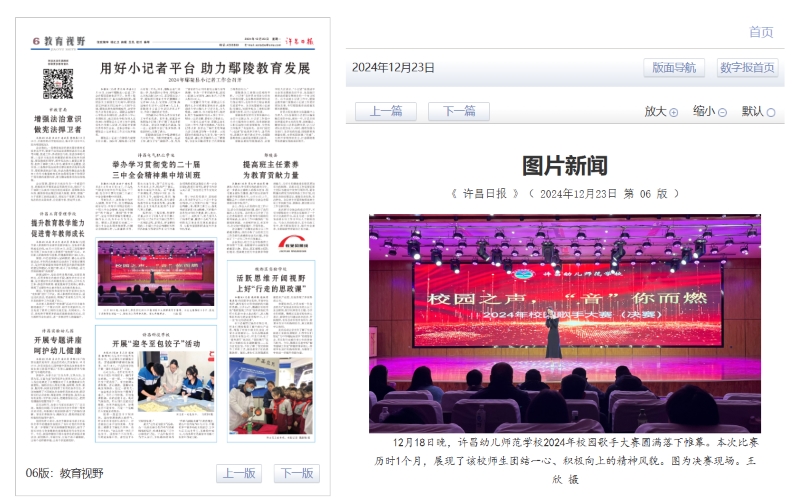Click the large 图片新闻 stage photo
The height and width of the screenshot is (503, 800).
coord(564,322)
